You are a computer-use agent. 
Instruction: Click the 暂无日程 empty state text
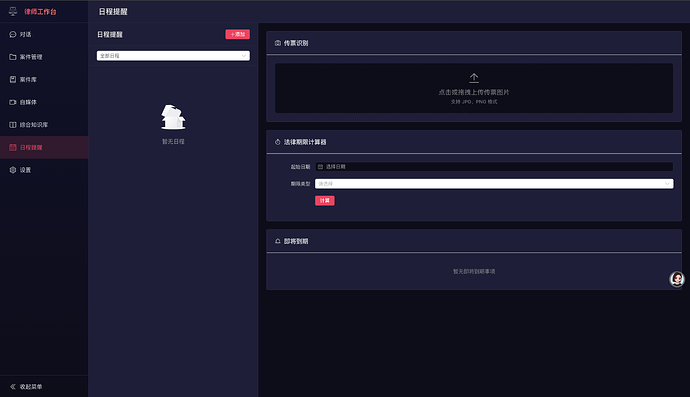click(173, 142)
